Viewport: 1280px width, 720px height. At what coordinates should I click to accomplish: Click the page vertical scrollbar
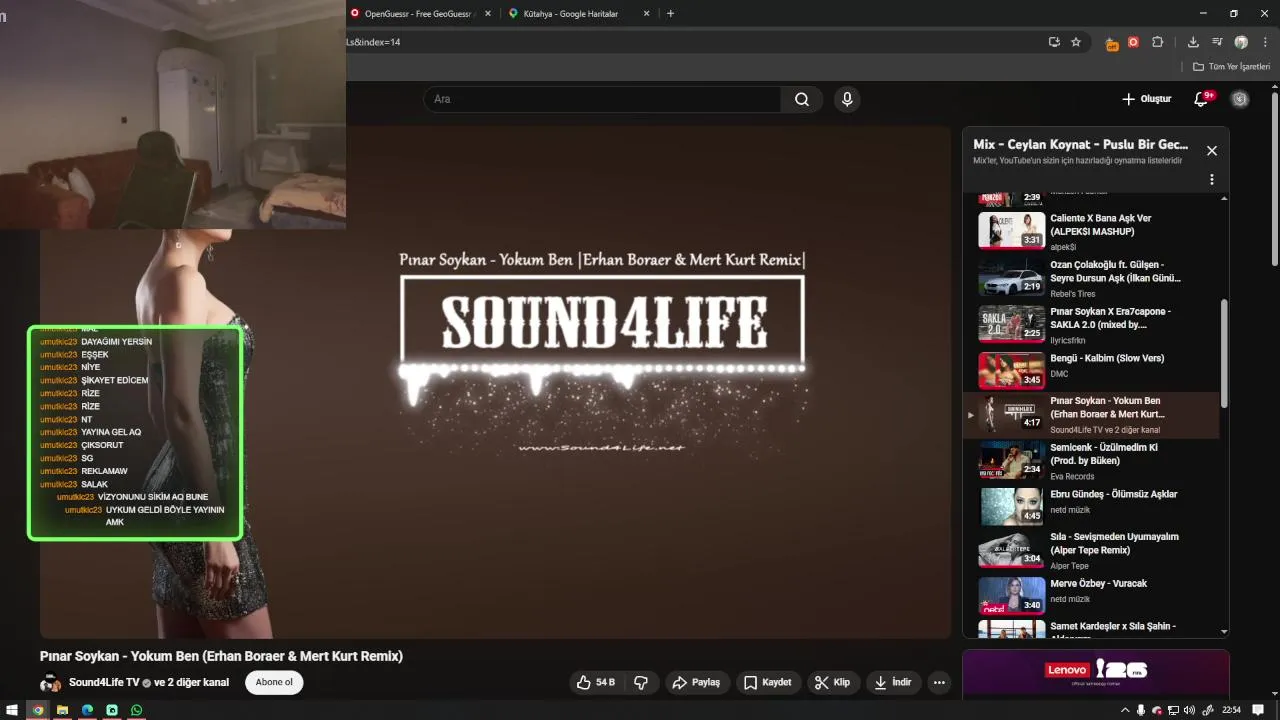pos(1275,180)
